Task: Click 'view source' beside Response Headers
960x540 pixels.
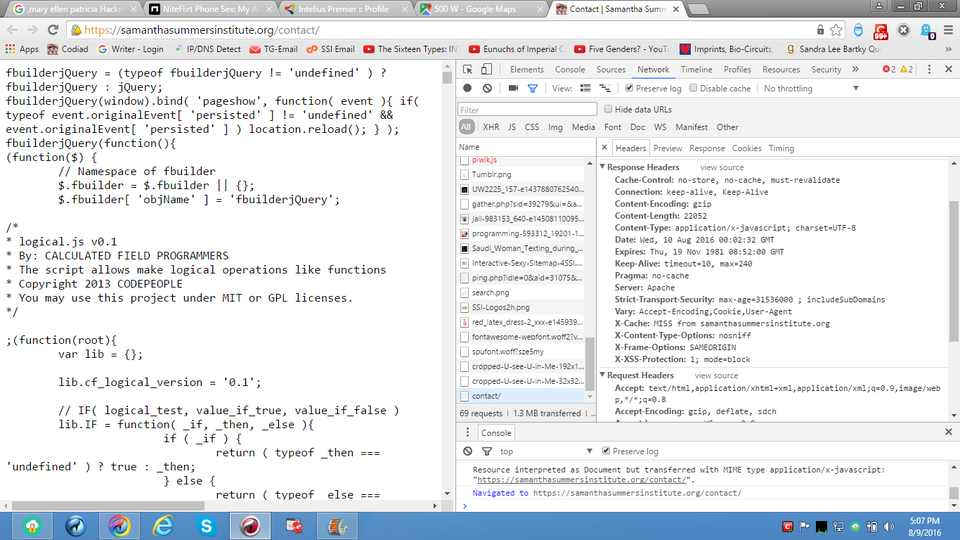Action: (x=721, y=167)
